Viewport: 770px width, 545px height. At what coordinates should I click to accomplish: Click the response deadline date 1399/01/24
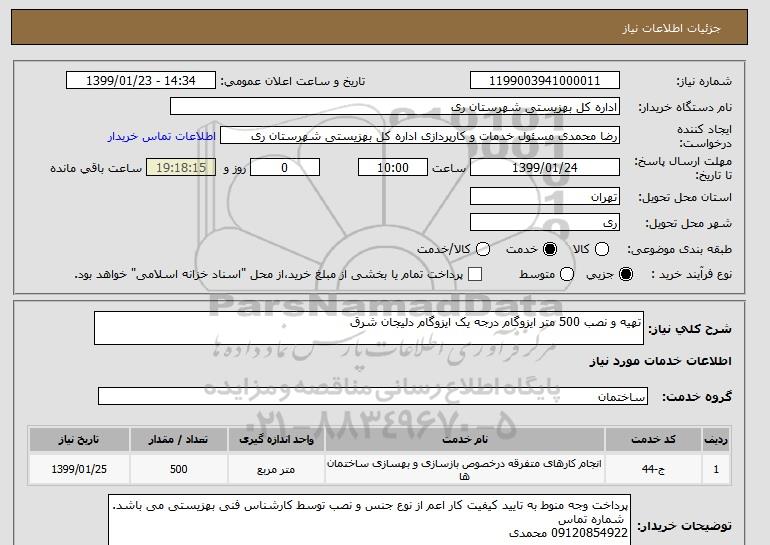(x=545, y=167)
